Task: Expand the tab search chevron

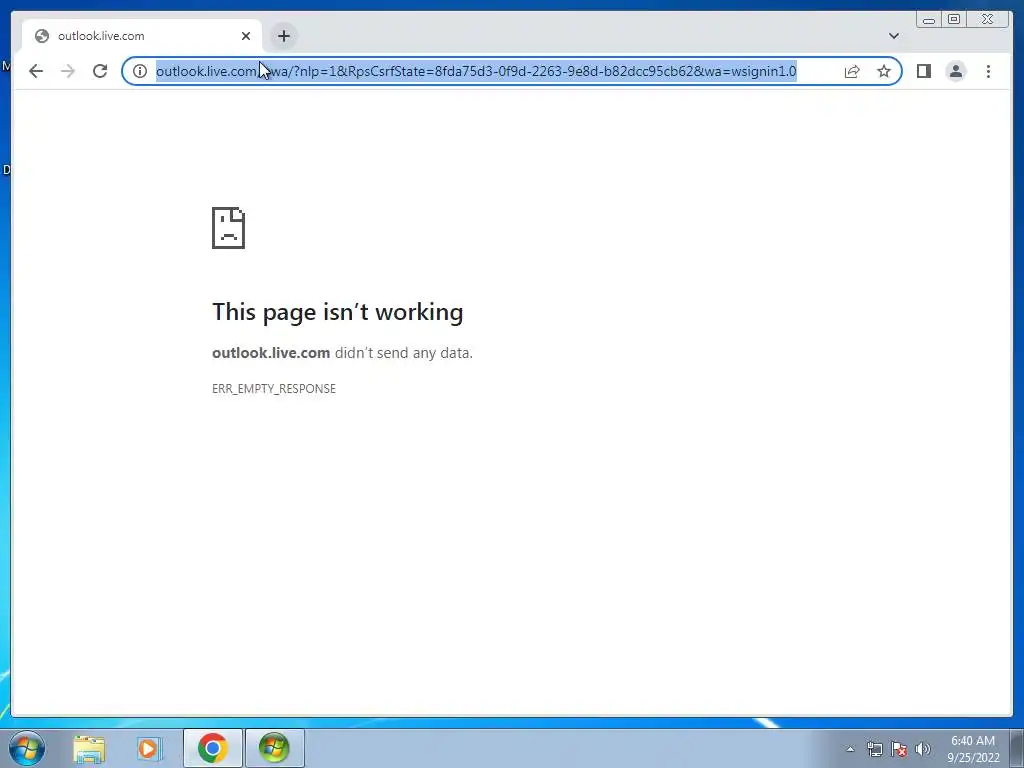Action: point(893,36)
